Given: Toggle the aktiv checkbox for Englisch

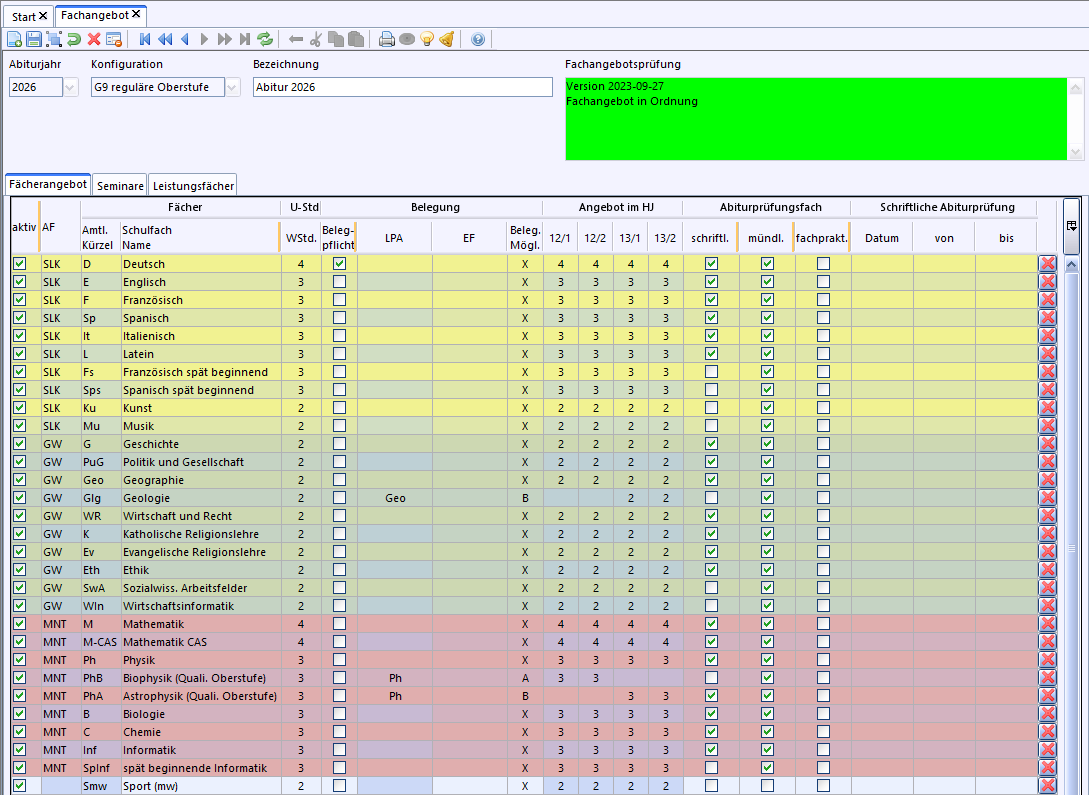Looking at the screenshot, I should click(x=19, y=282).
